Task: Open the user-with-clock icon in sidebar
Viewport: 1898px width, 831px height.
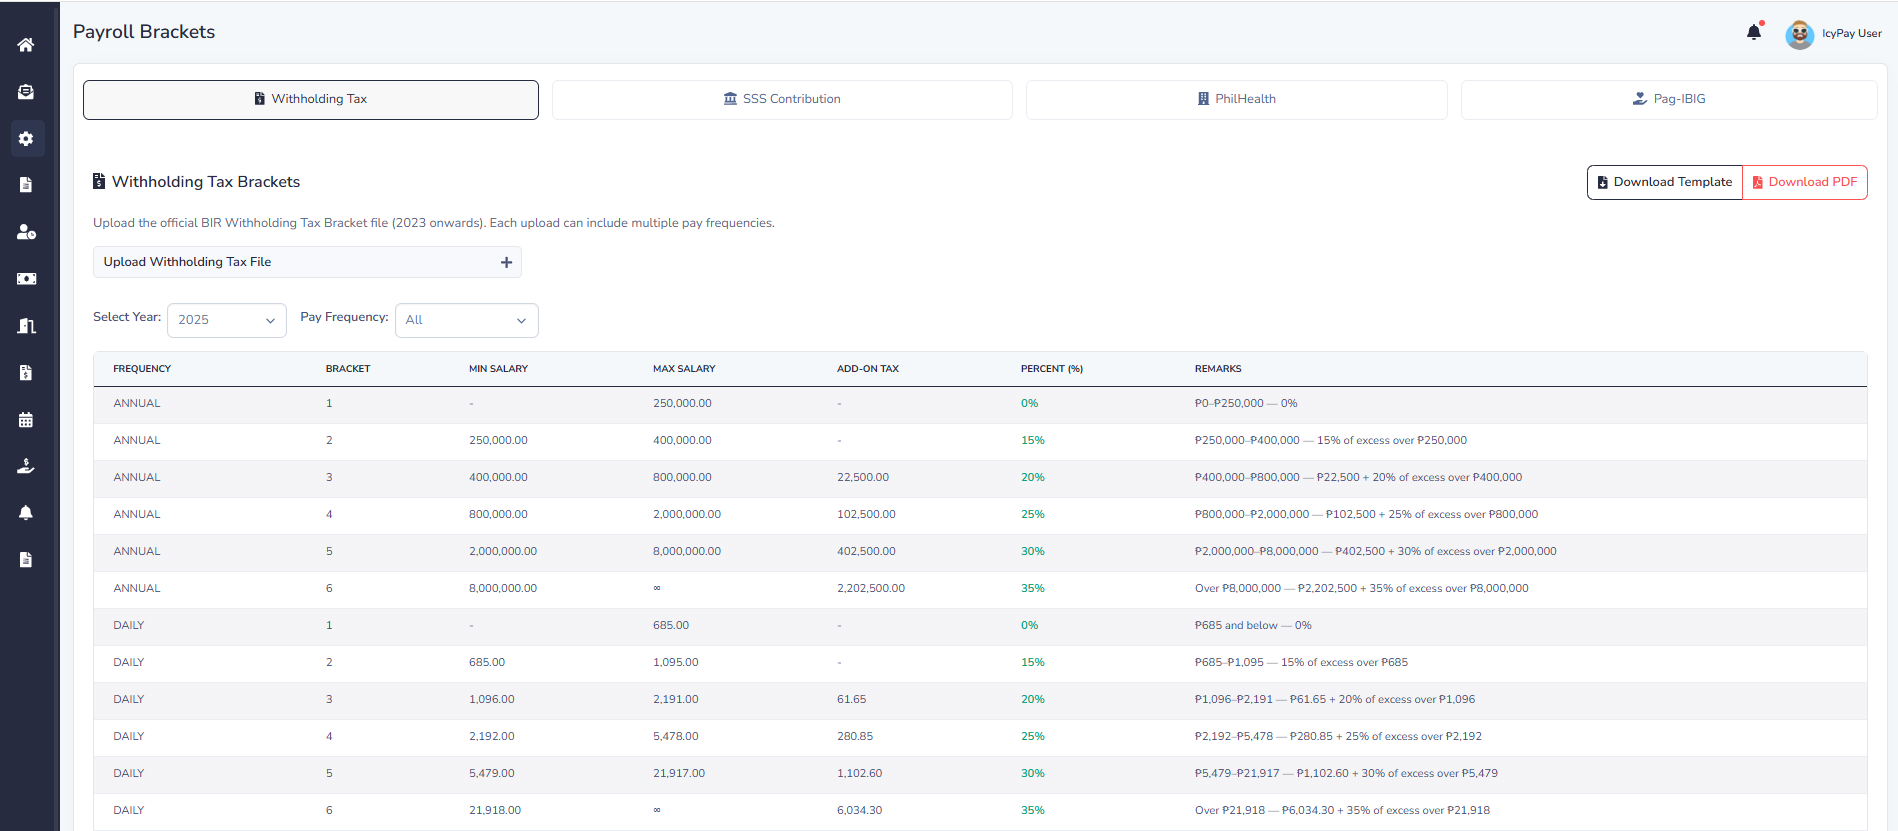Action: tap(26, 232)
